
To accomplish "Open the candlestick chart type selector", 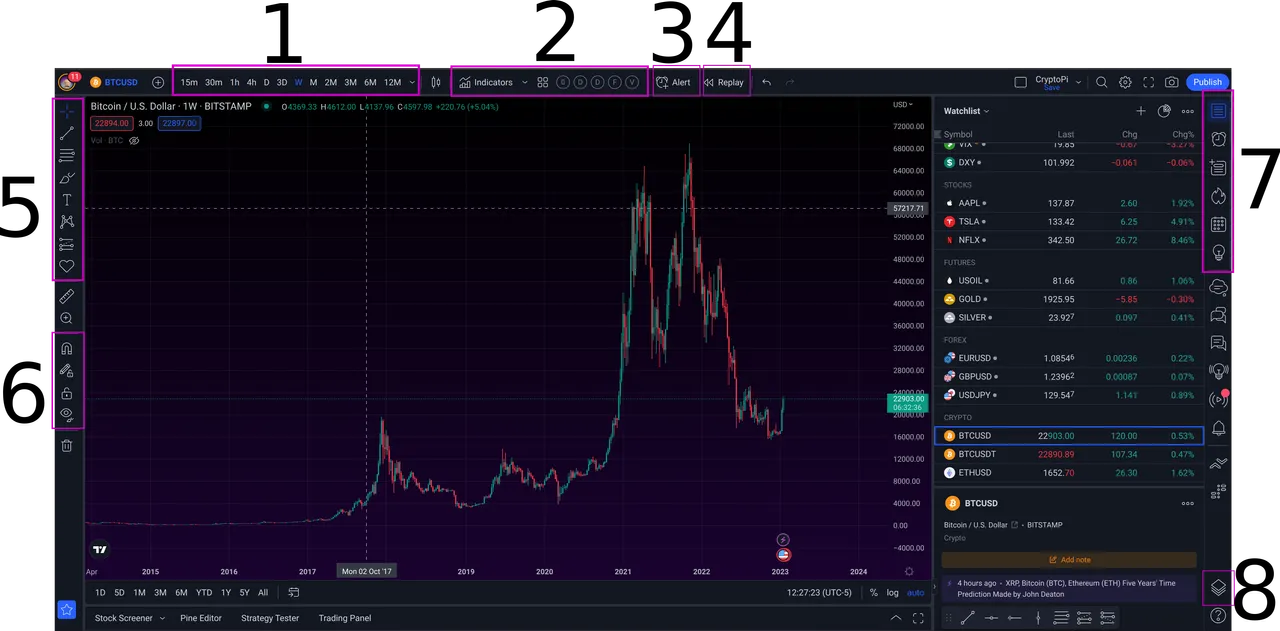I will pyautogui.click(x=436, y=82).
